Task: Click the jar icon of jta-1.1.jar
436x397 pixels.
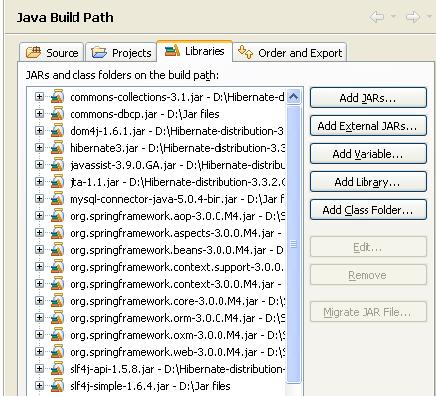Action: coord(57,182)
